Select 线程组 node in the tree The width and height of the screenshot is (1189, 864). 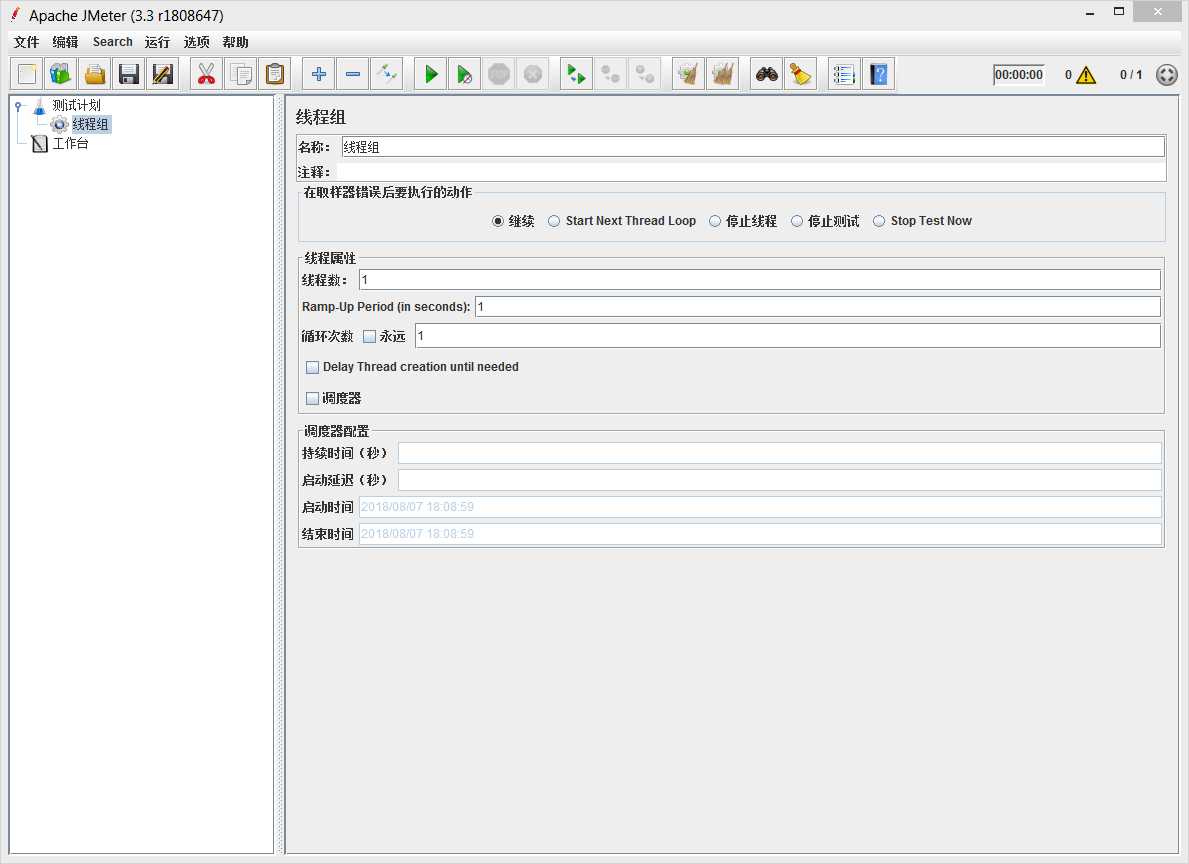click(x=90, y=124)
